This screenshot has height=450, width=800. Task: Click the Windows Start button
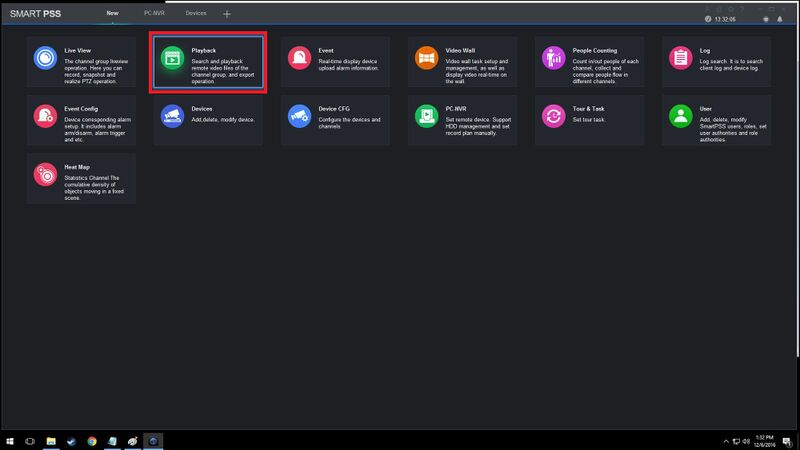[x=8, y=441]
